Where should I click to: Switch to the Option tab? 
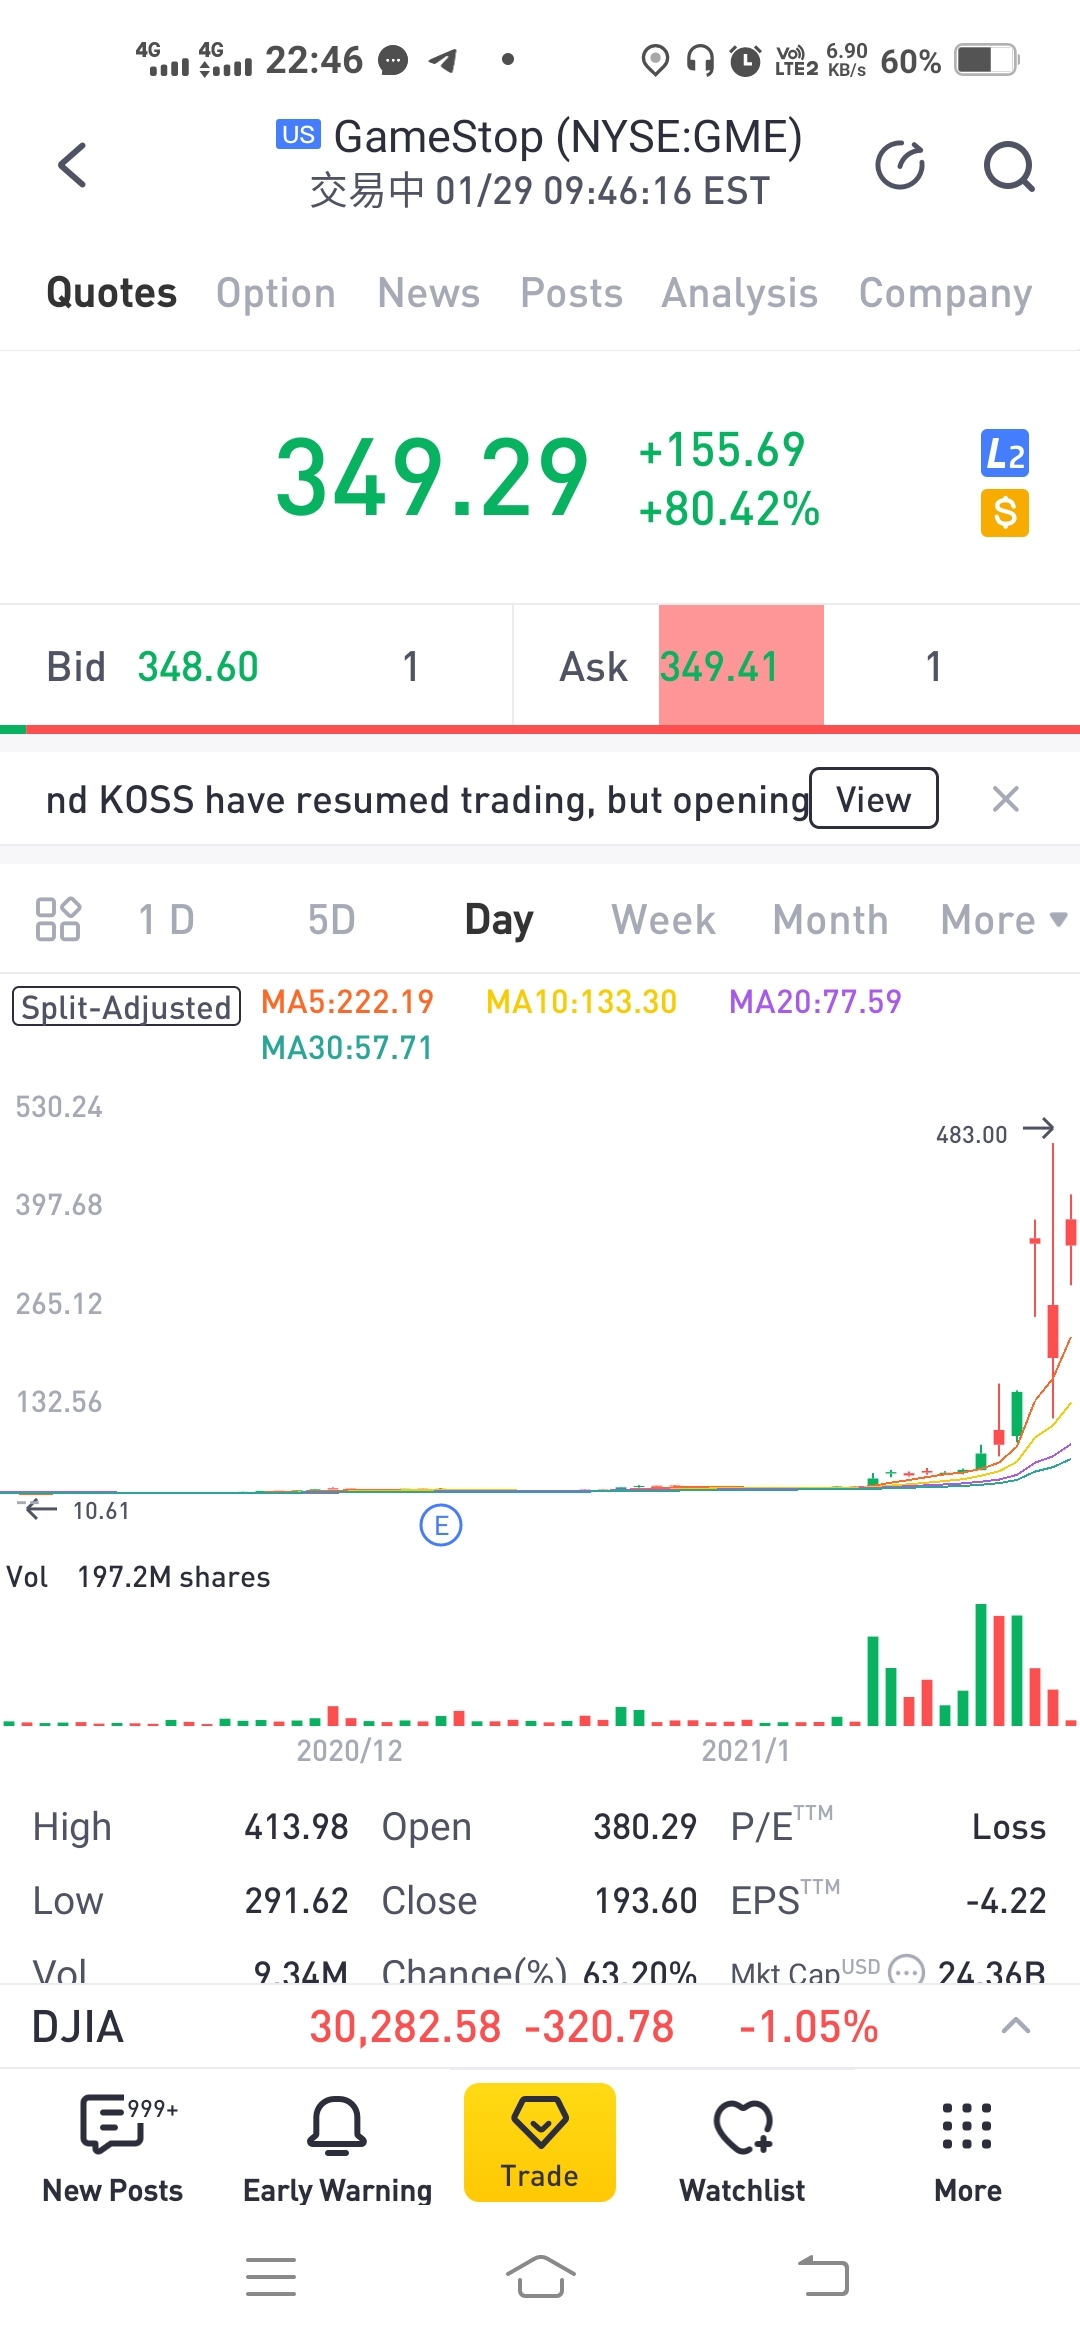[x=276, y=293]
